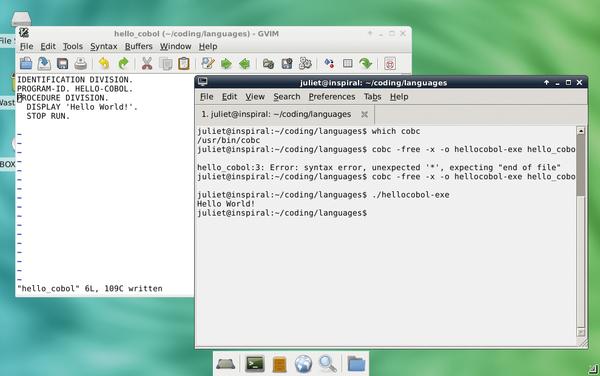Open the terminal Help menu

[x=399, y=97]
